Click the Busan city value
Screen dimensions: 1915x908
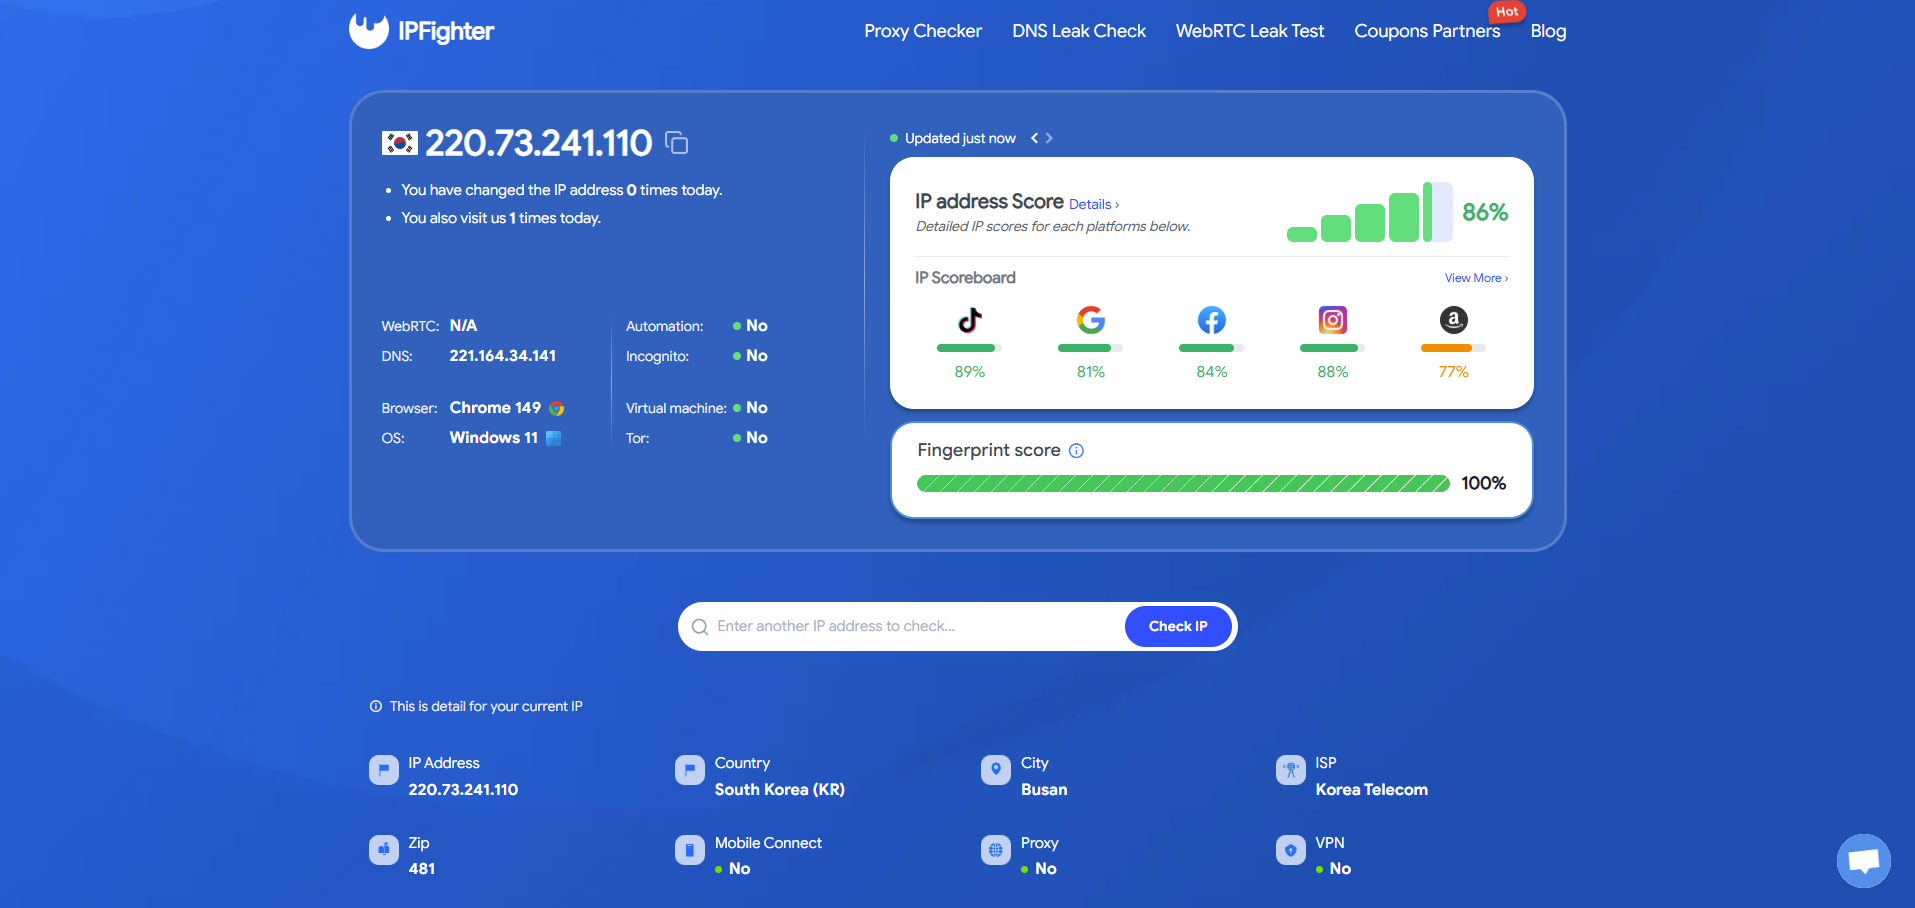1044,790
